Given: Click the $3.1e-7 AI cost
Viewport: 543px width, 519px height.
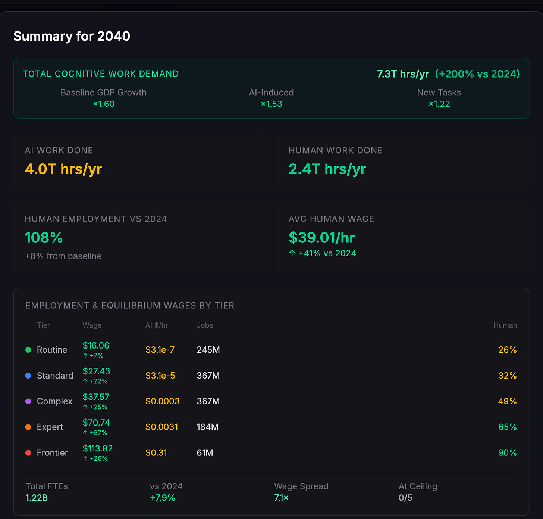Looking at the screenshot, I should (x=160, y=350).
